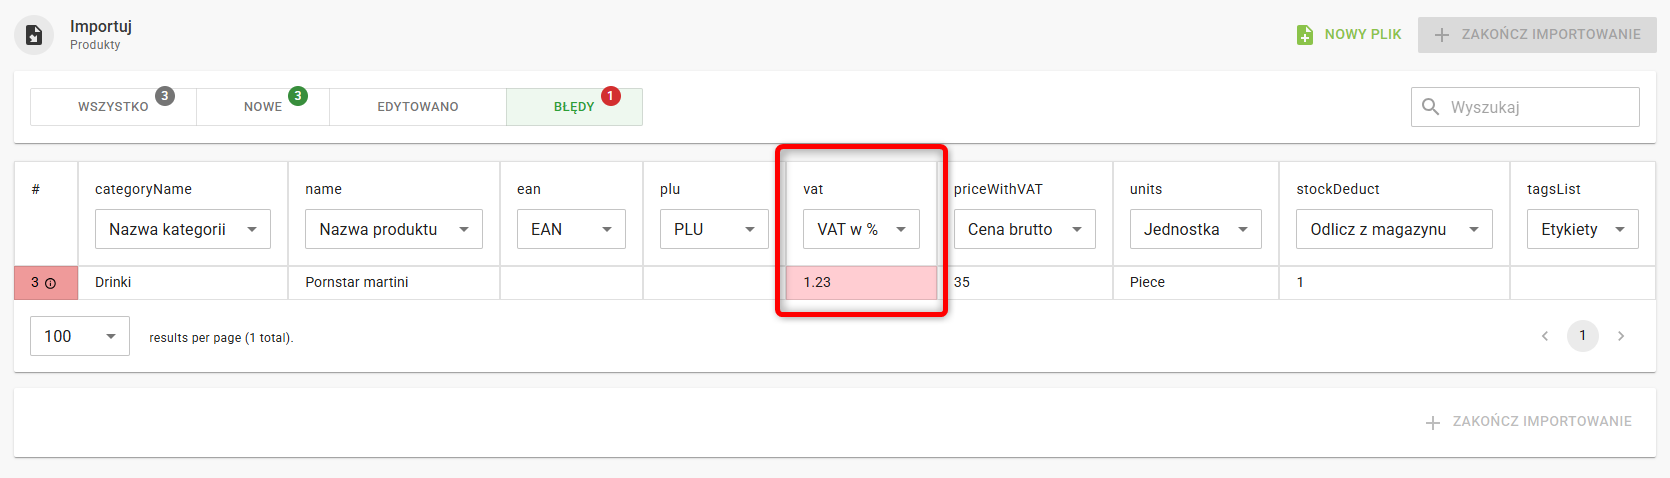
Task: Switch to the WSZYSTKO tab
Action: pos(113,107)
